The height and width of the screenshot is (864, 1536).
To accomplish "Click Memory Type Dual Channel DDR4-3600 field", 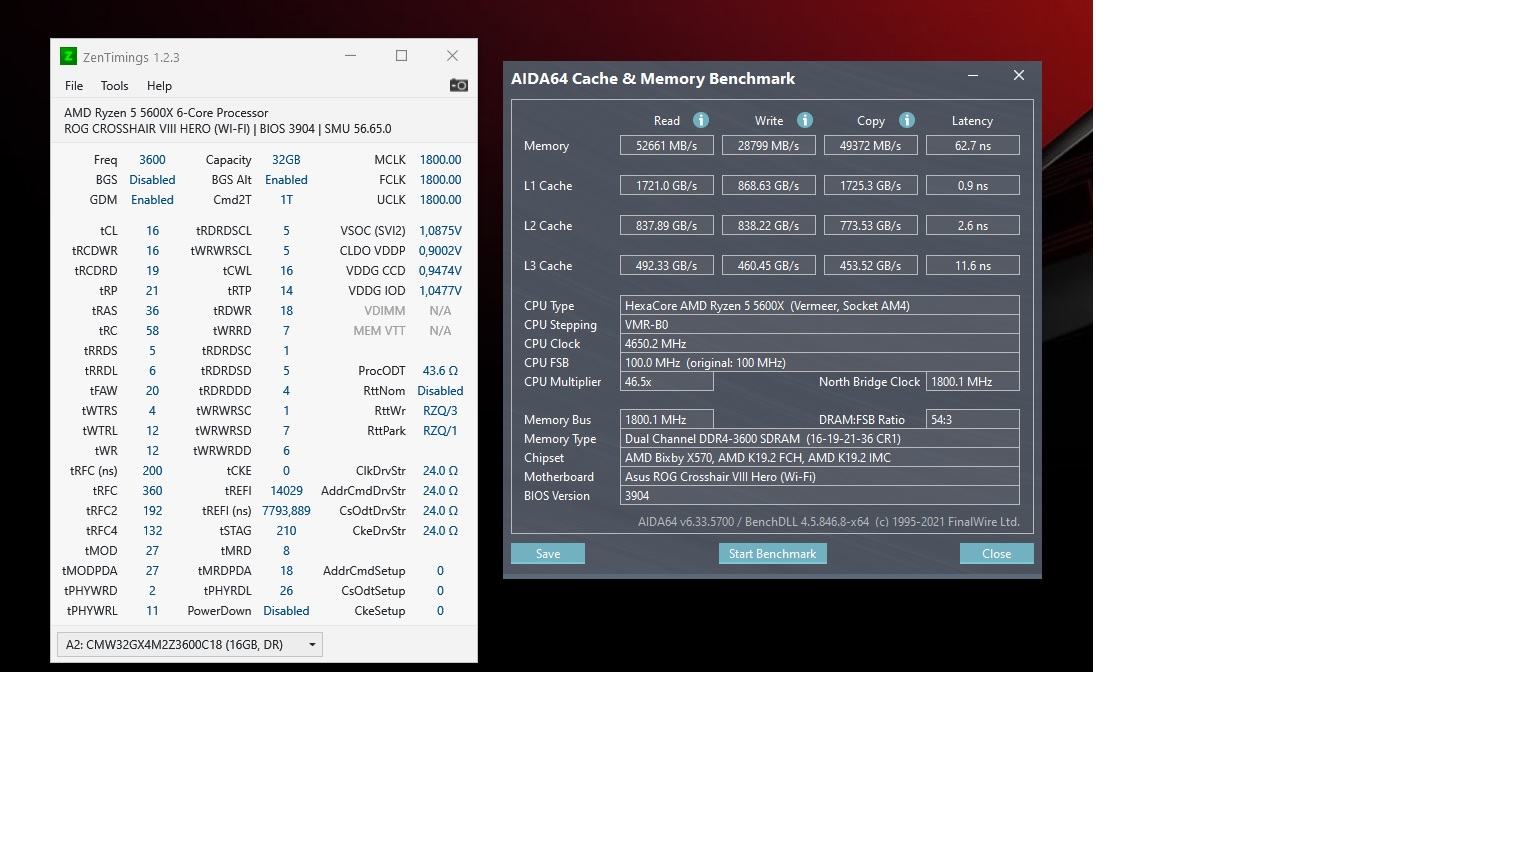I will pos(819,439).
